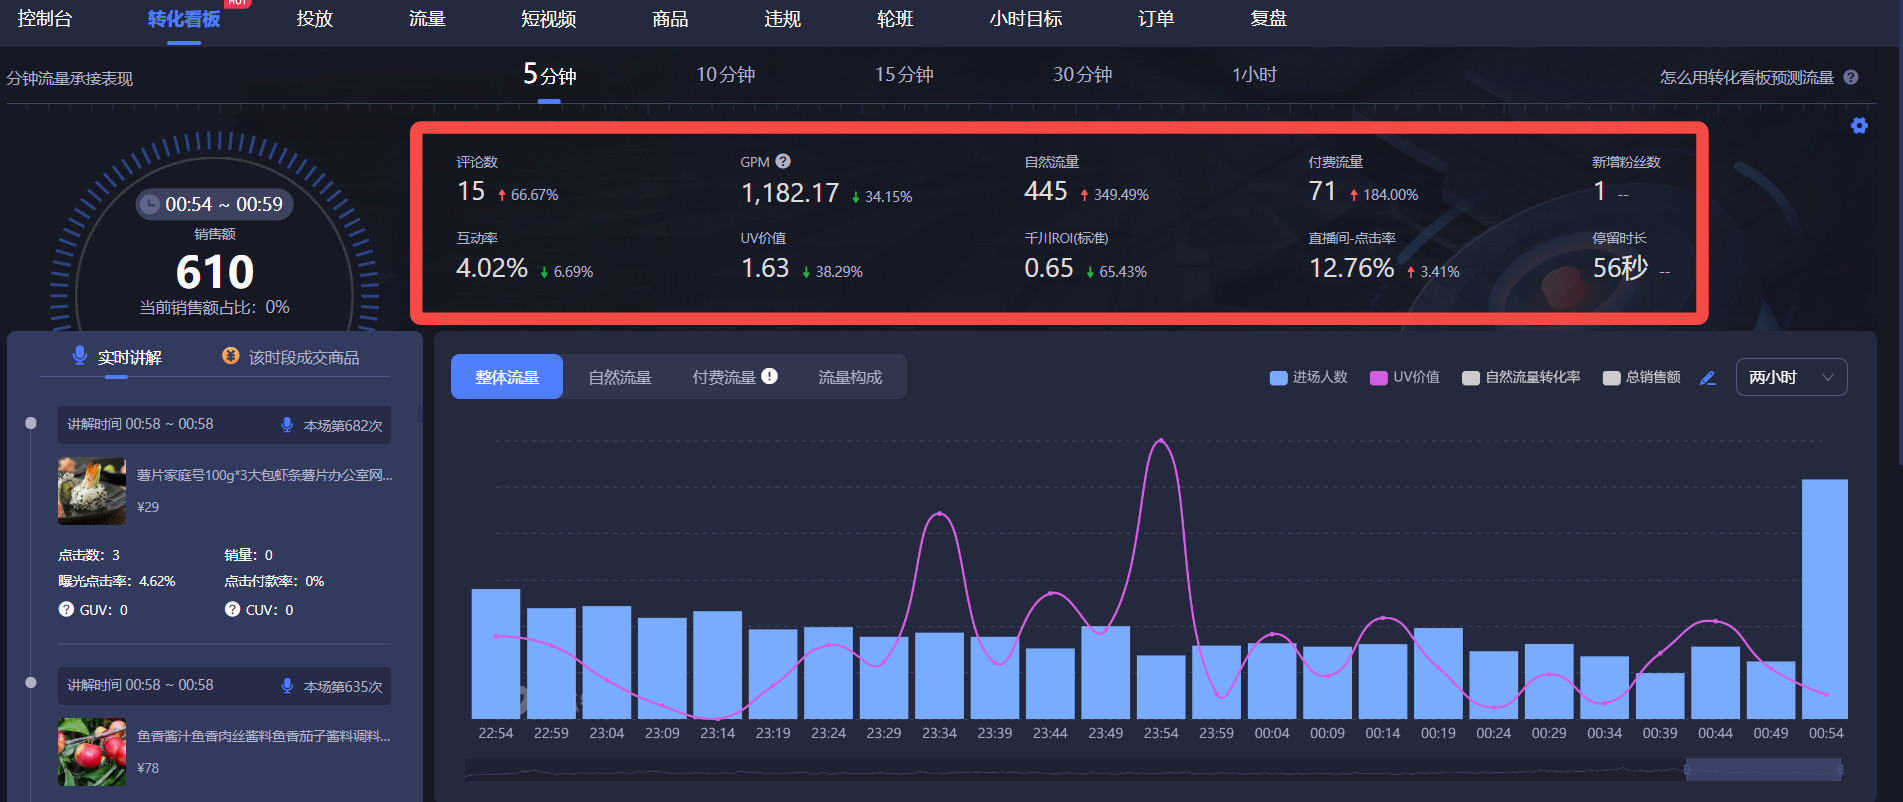Click the ¥29 chips product thumbnail

coord(92,491)
